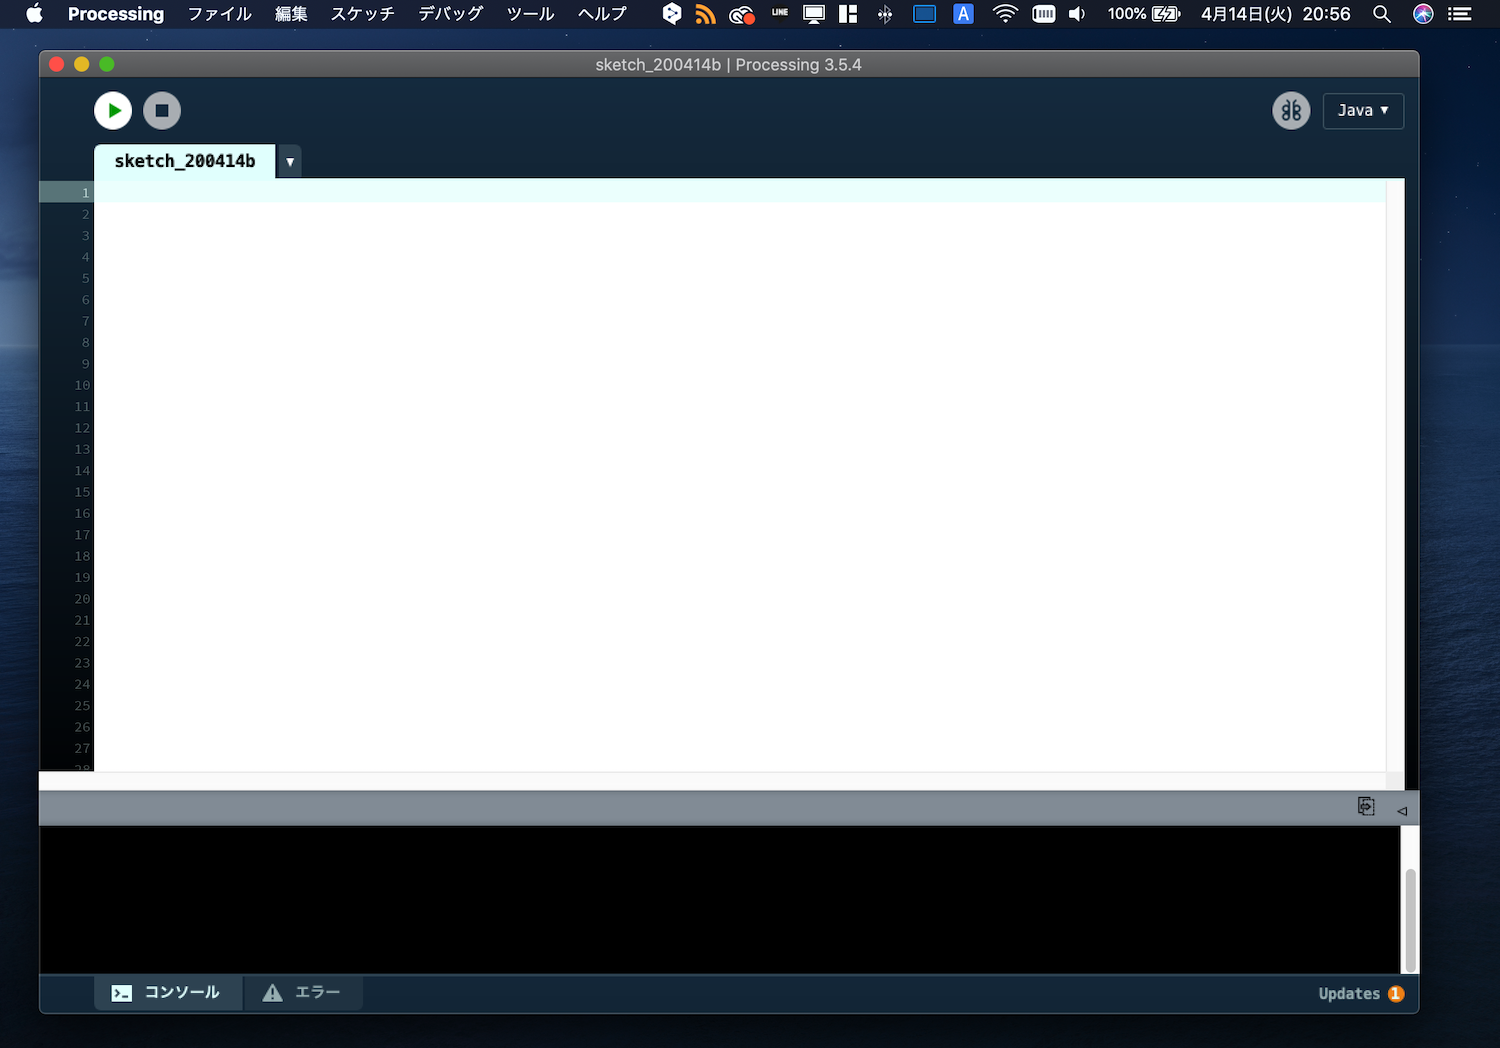Collapse the console with the triangle icon
The image size is (1500, 1048).
coord(1402,810)
